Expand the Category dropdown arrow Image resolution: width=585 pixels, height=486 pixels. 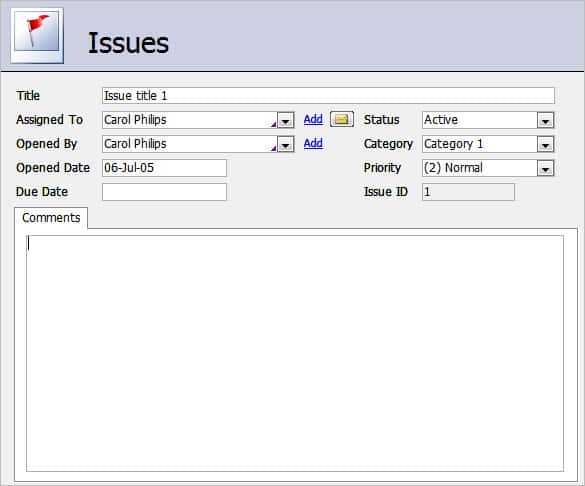(x=545, y=145)
